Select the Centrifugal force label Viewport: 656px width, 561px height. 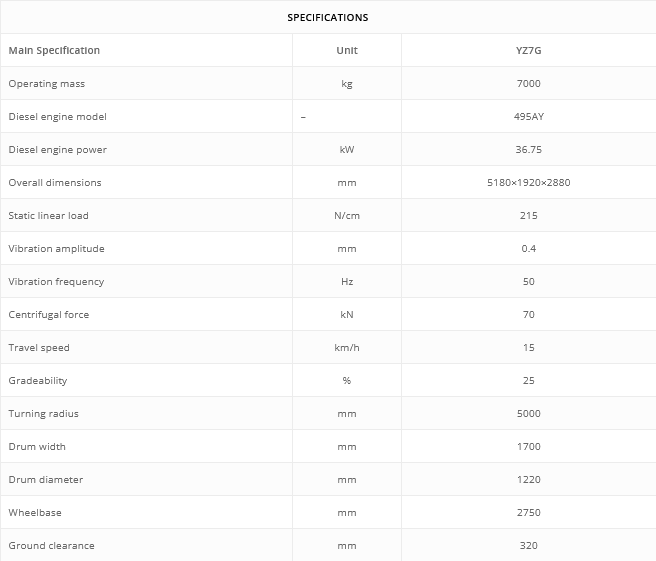point(49,315)
